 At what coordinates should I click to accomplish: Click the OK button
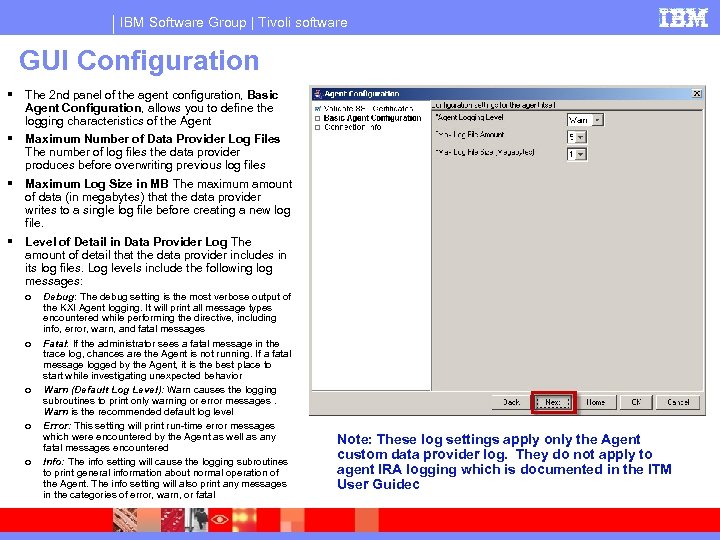[x=636, y=402]
